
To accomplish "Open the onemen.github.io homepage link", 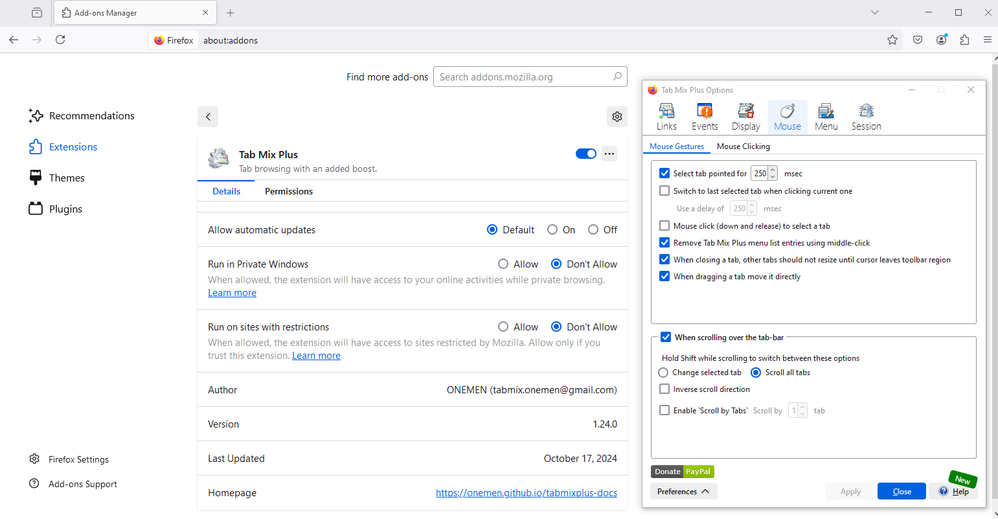I will [526, 493].
